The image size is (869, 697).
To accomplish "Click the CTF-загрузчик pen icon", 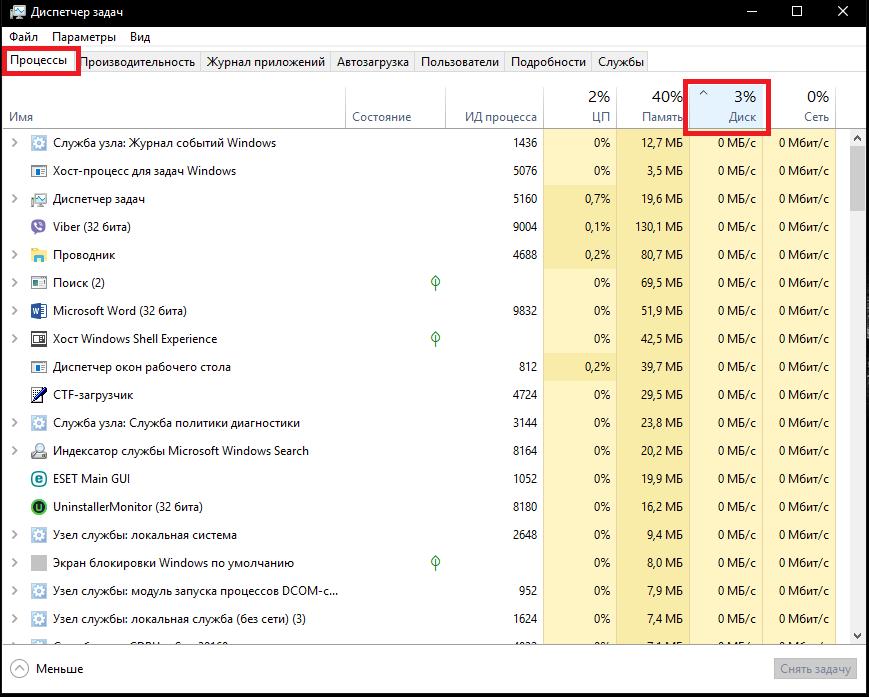I will point(38,395).
